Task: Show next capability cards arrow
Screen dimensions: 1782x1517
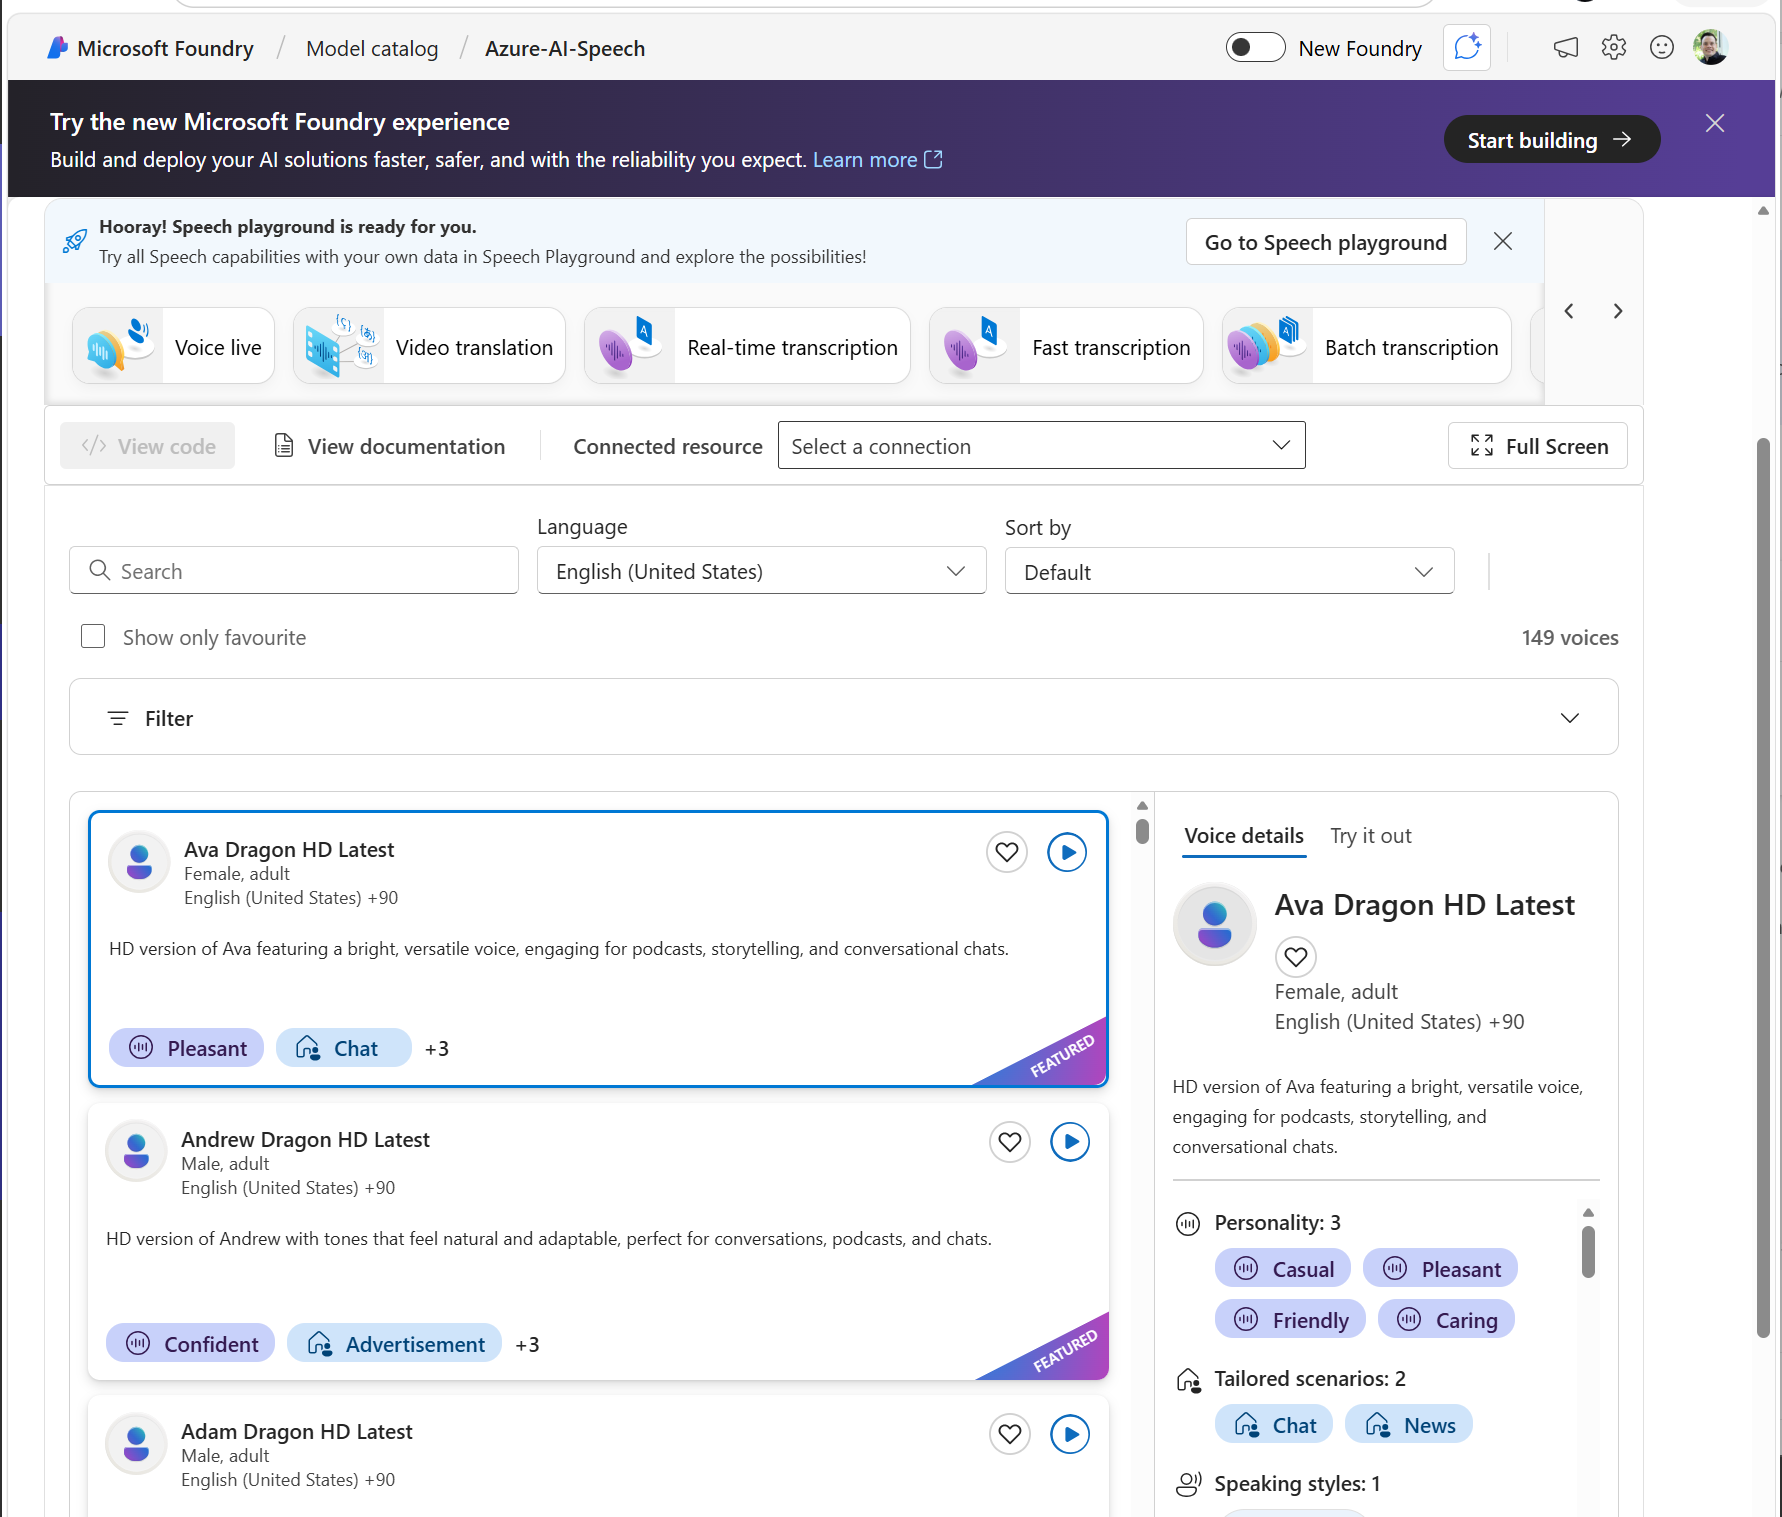Action: point(1618,311)
